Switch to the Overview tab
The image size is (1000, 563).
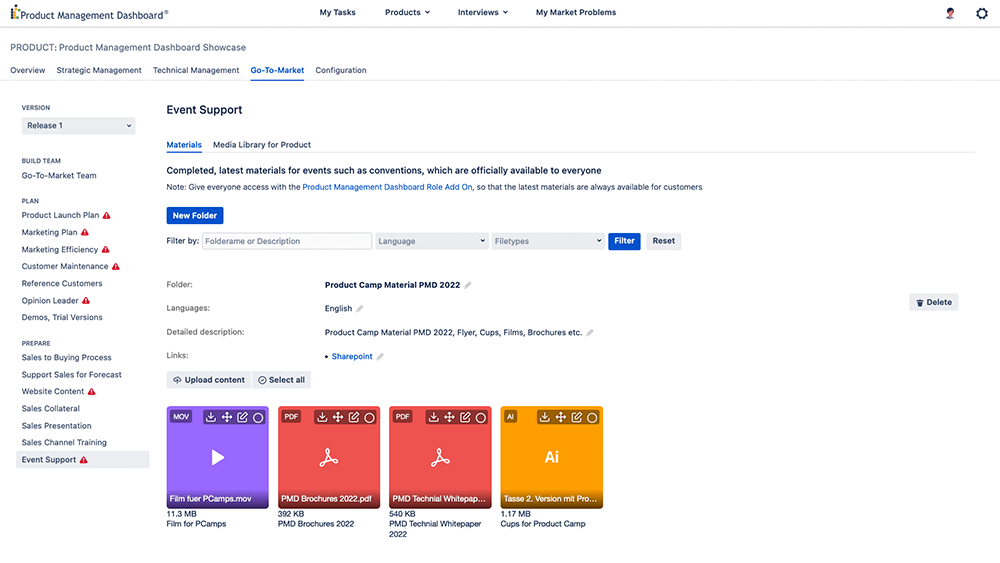point(27,70)
